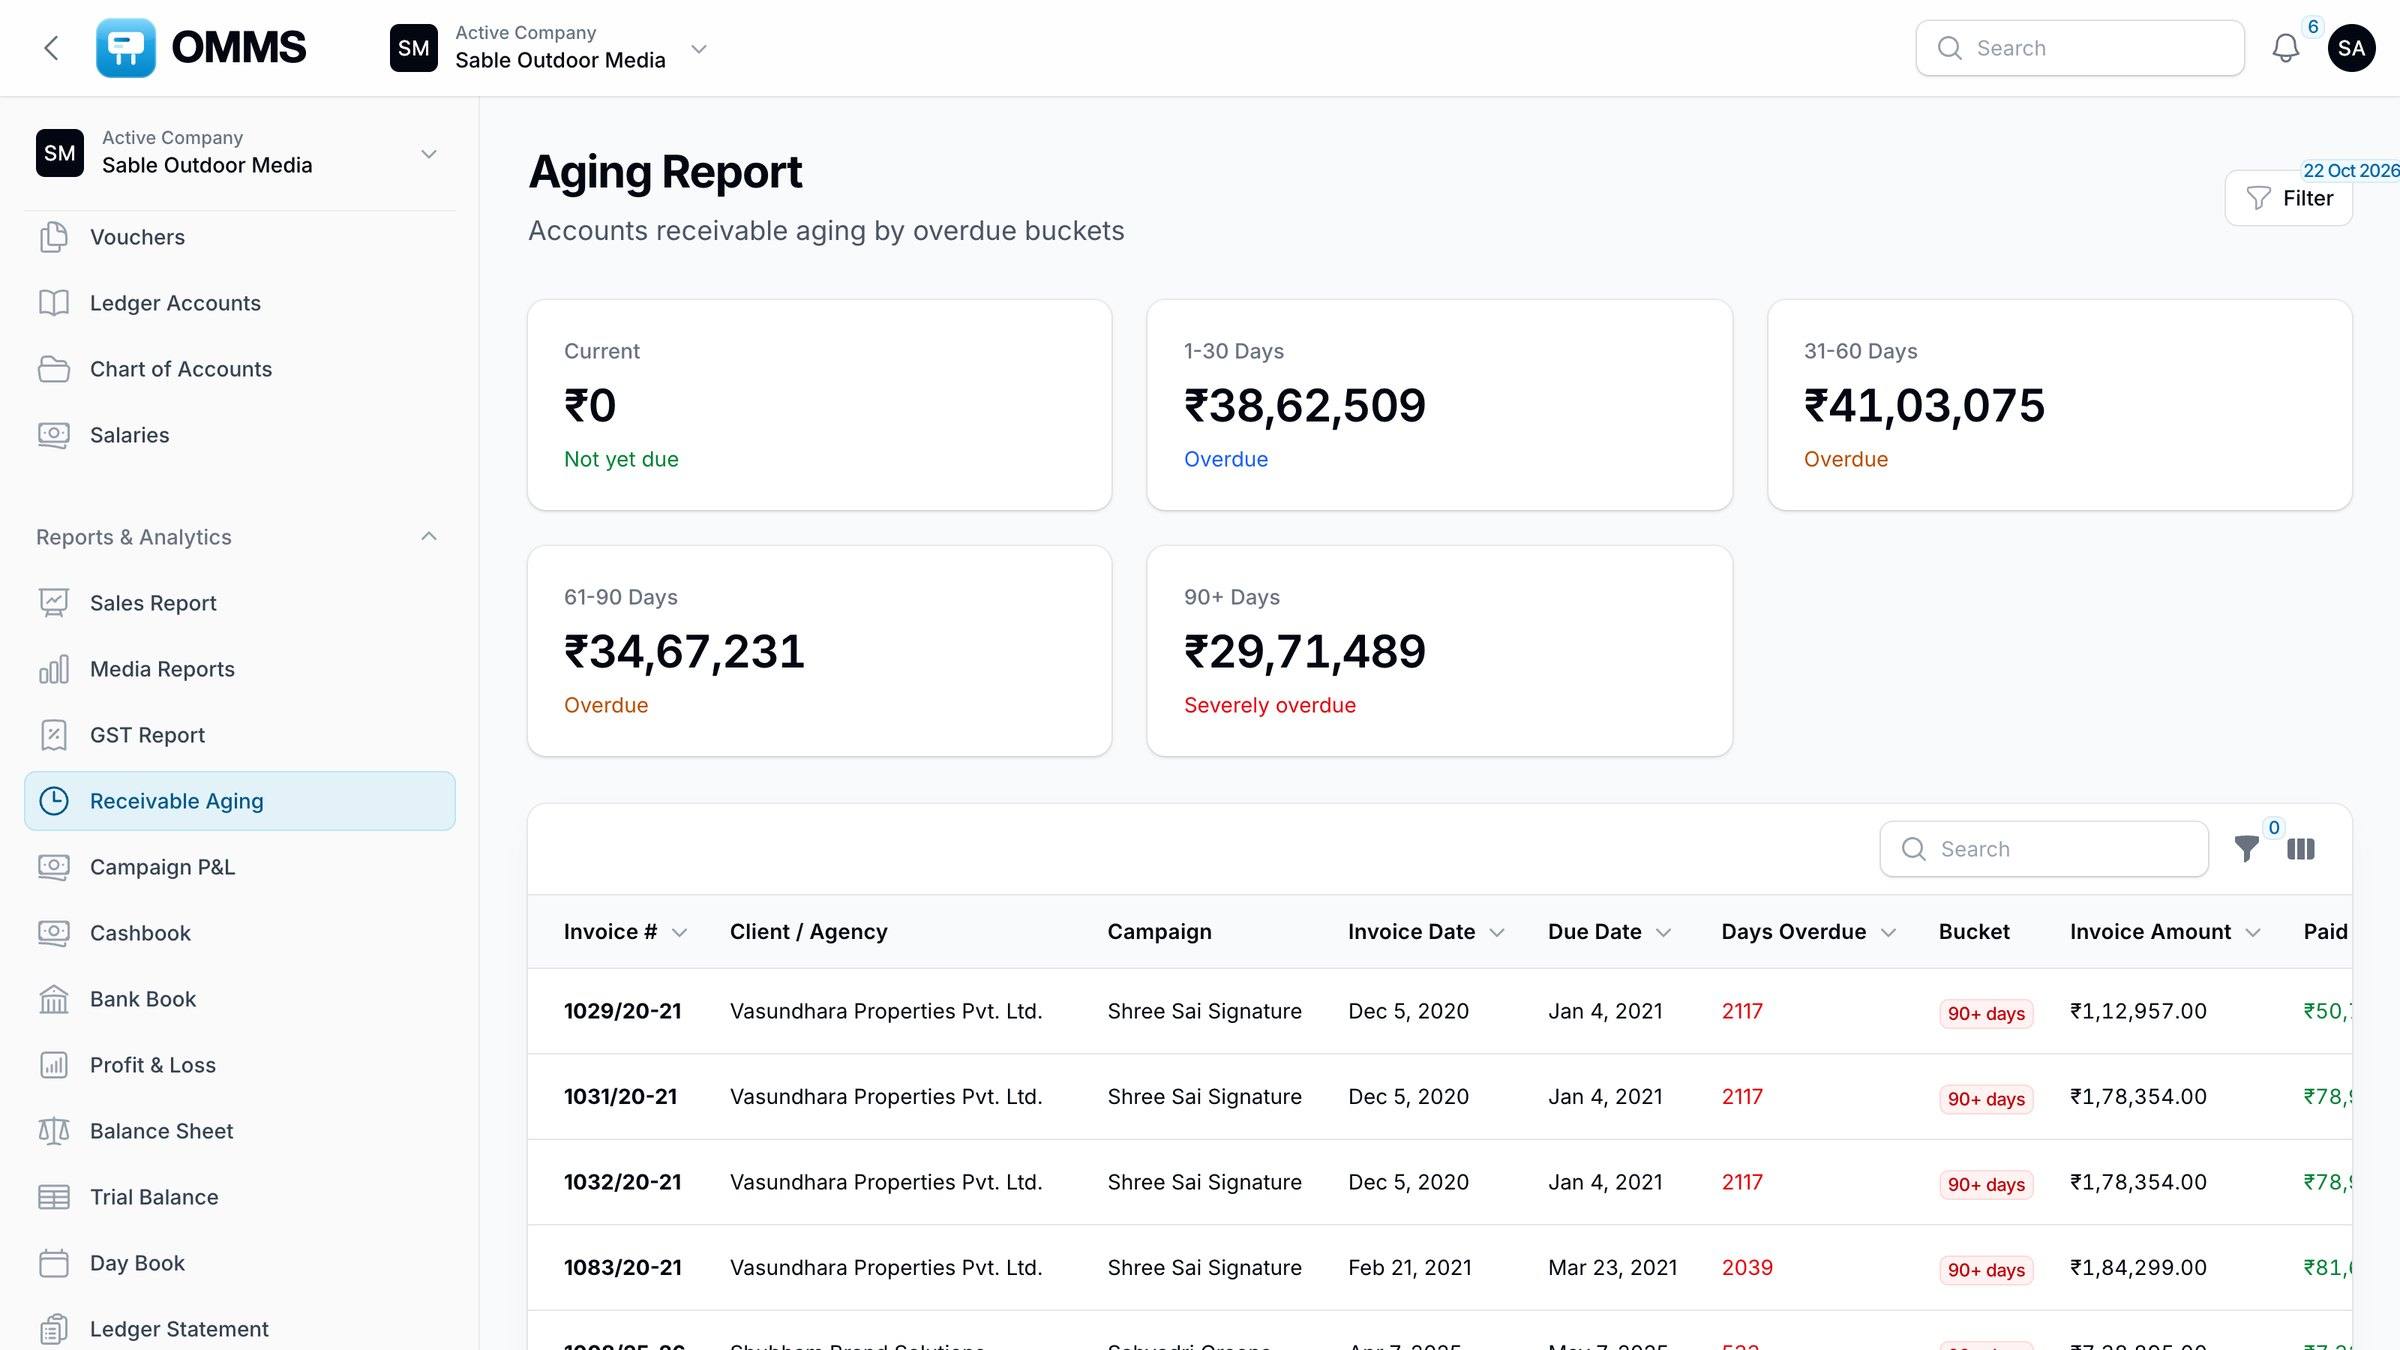The width and height of the screenshot is (2400, 1350).
Task: Click invoice number 1083/20-21
Action: click(622, 1268)
